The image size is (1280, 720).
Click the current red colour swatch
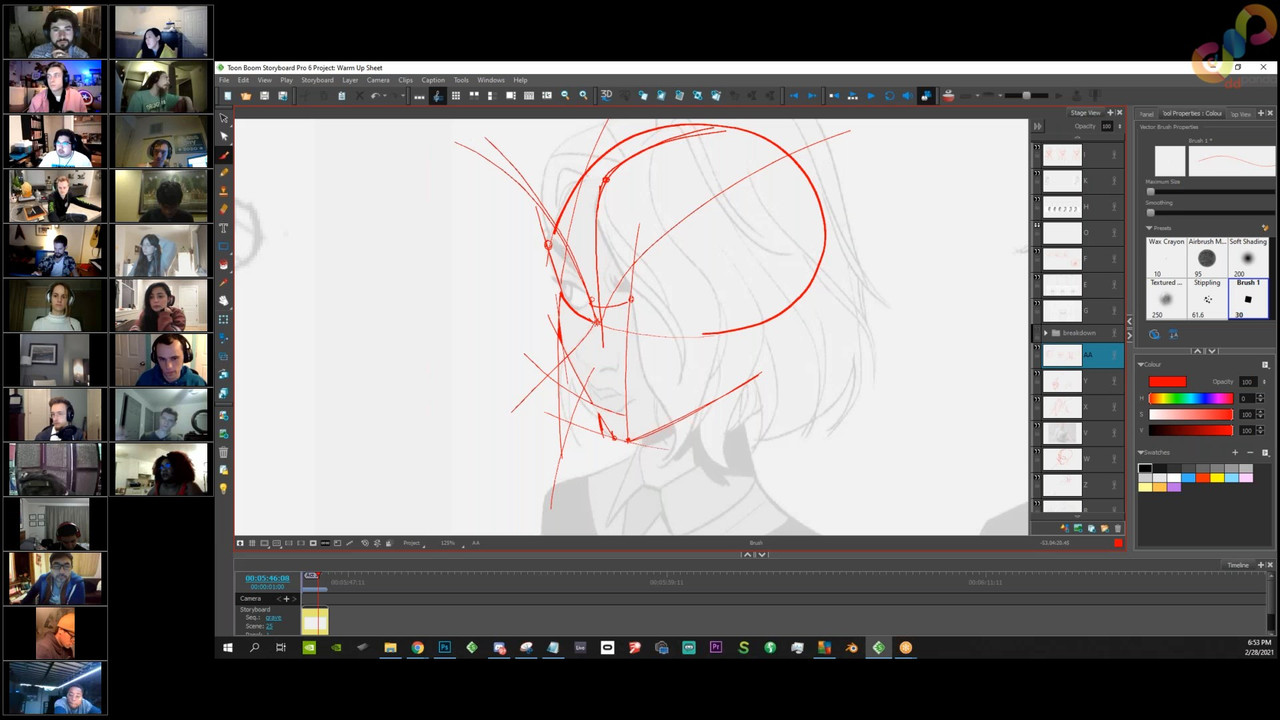(1167, 382)
